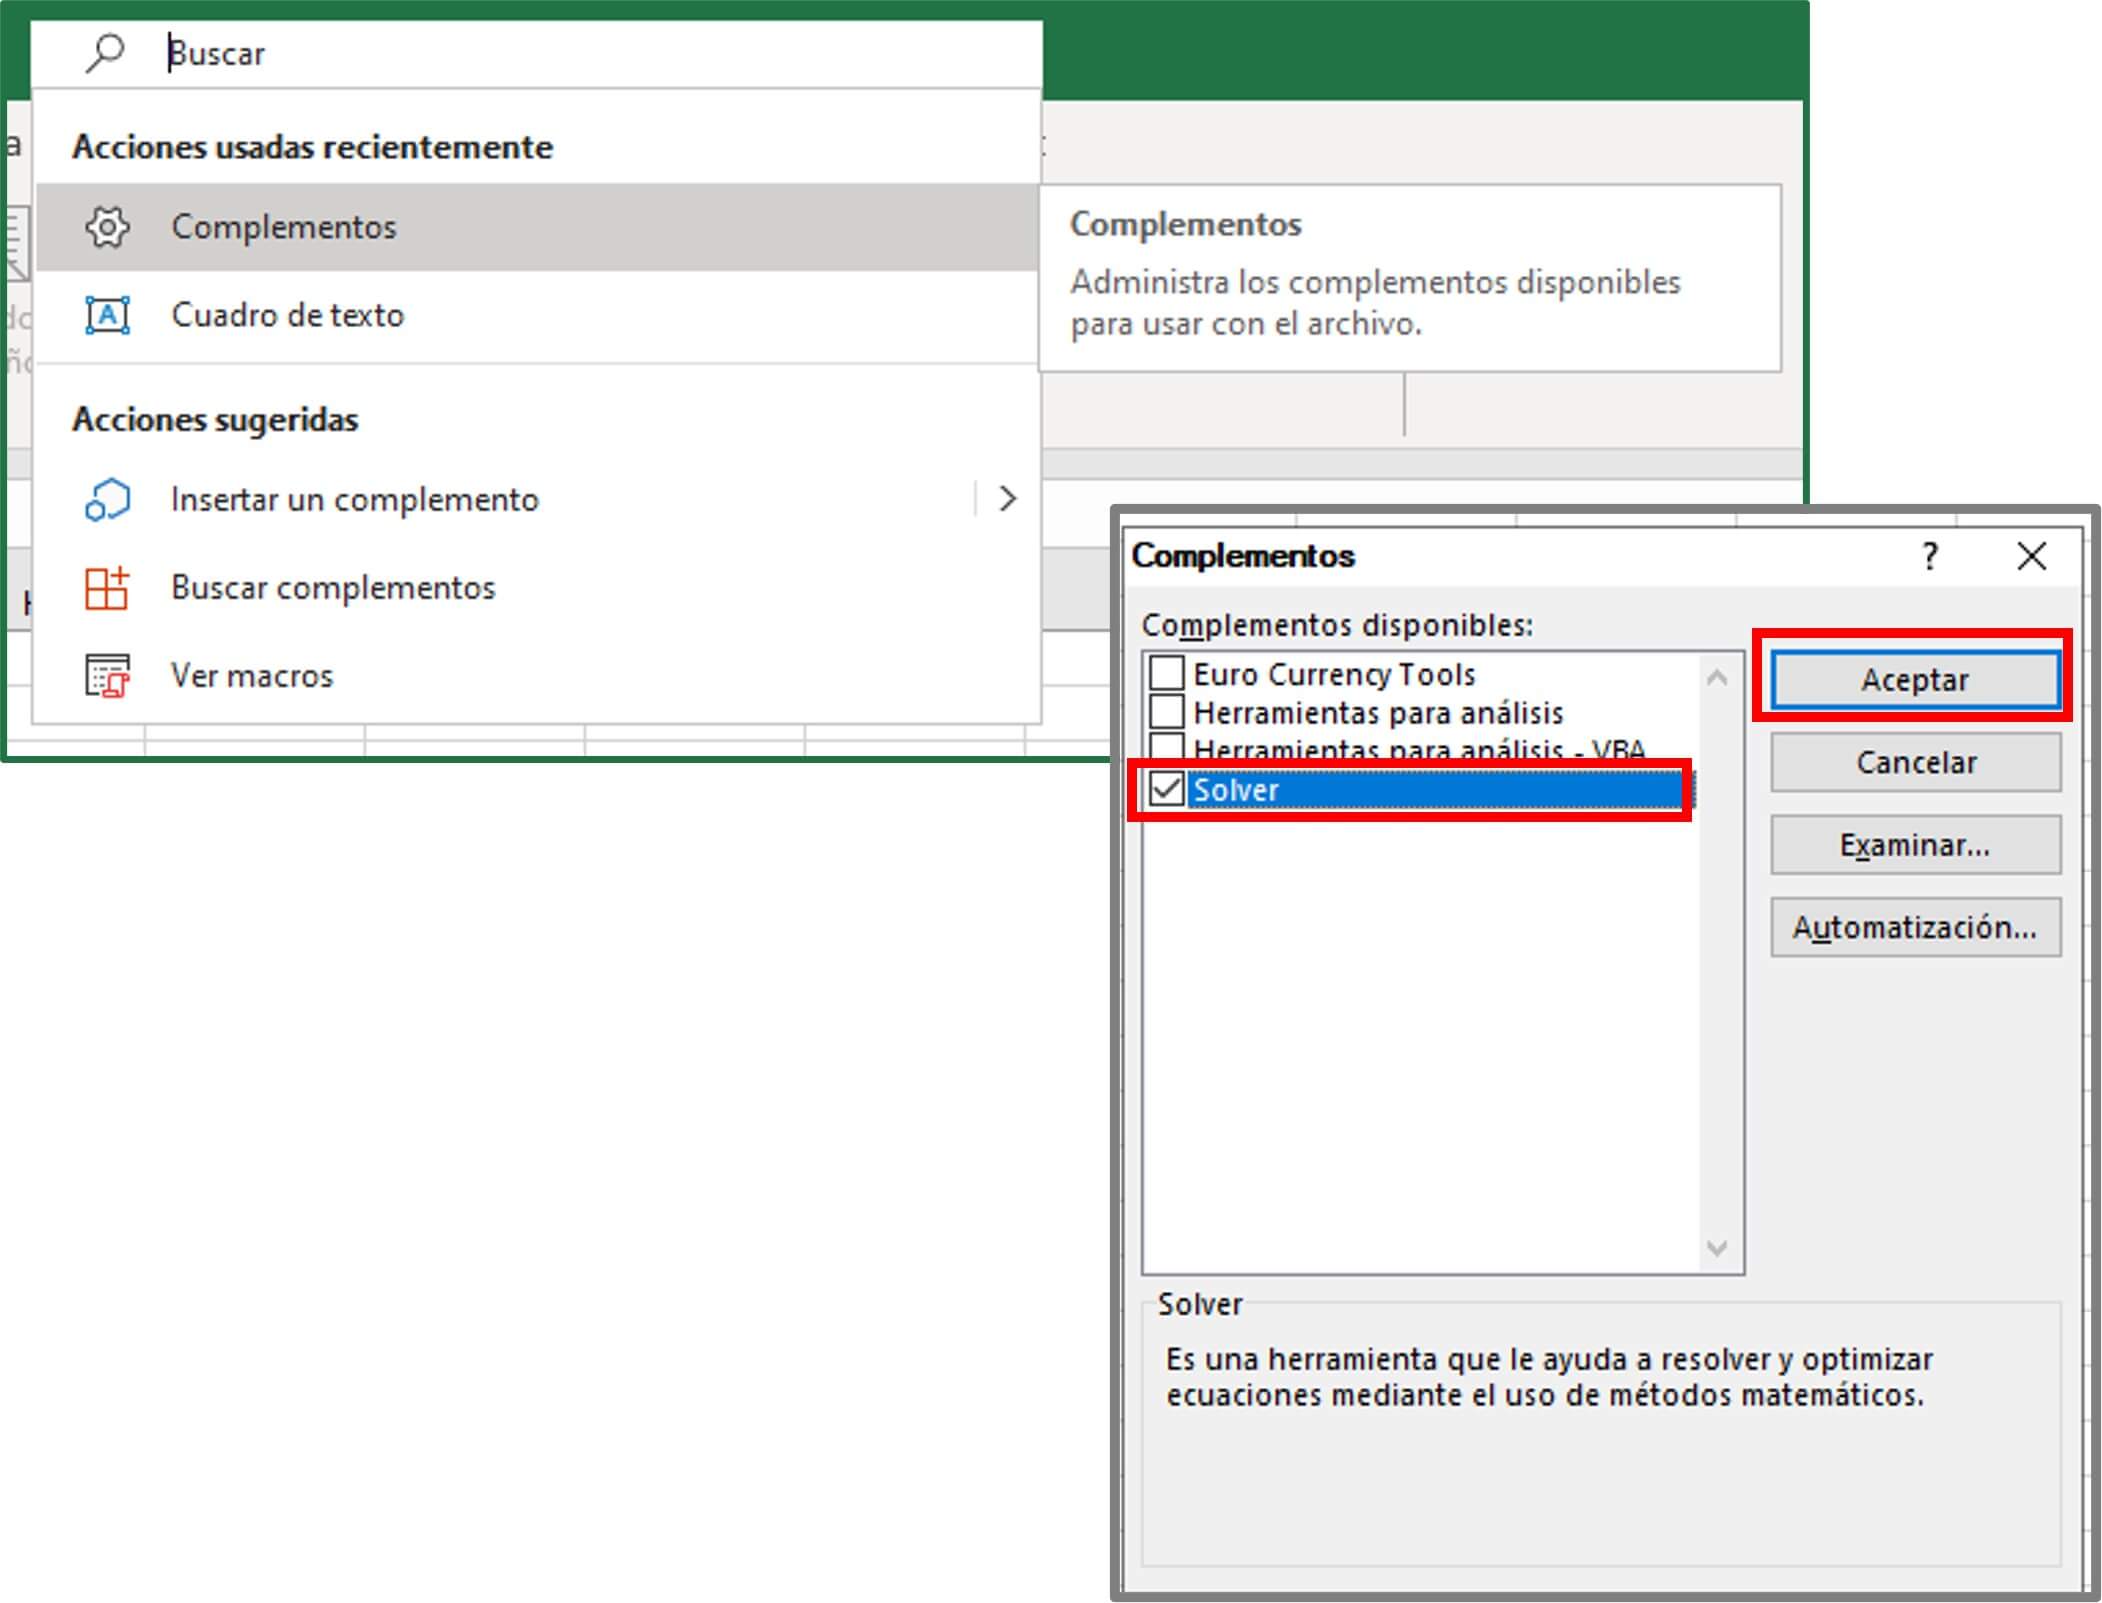Image resolution: width=2102 pixels, height=1603 pixels.
Task: Click the Complementos gear icon
Action: (109, 227)
